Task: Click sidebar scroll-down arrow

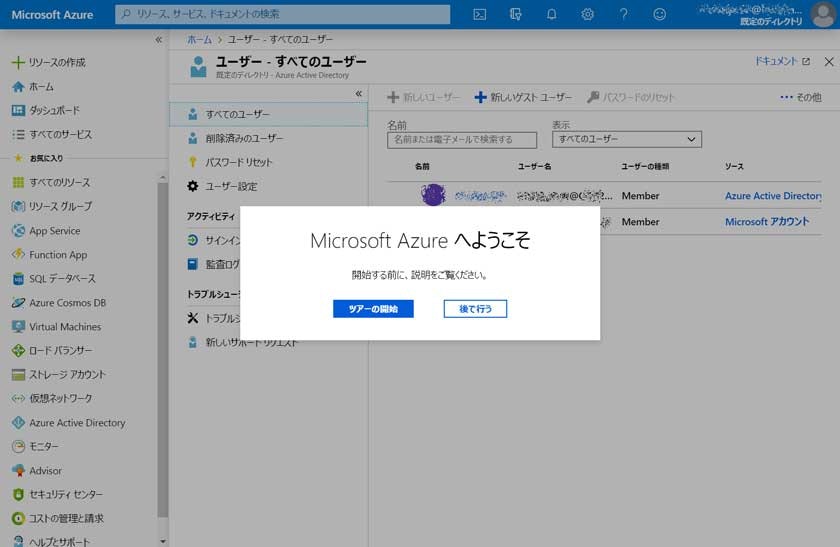Action: [163, 542]
